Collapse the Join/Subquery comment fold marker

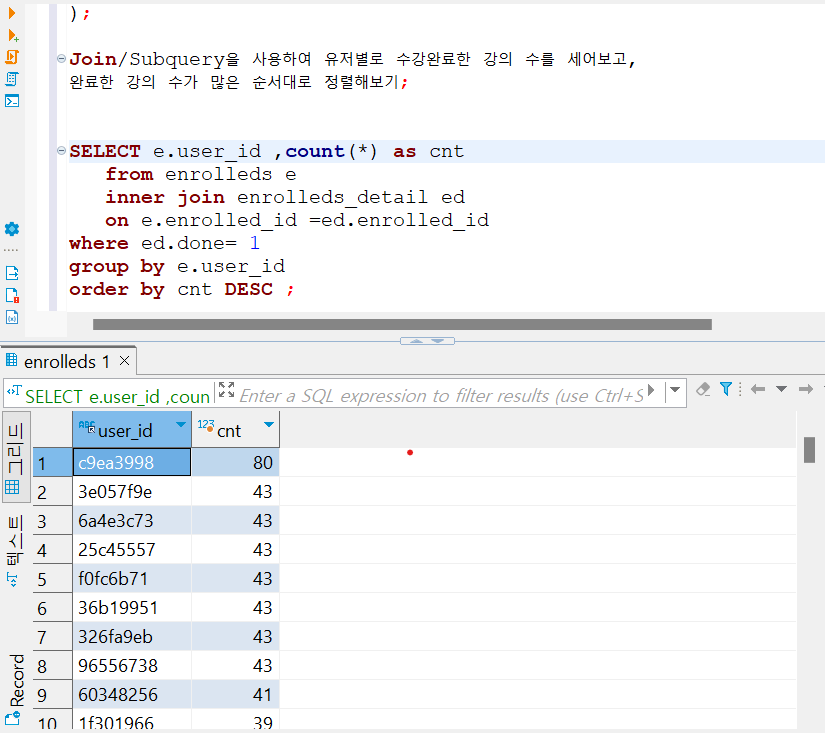(x=61, y=58)
